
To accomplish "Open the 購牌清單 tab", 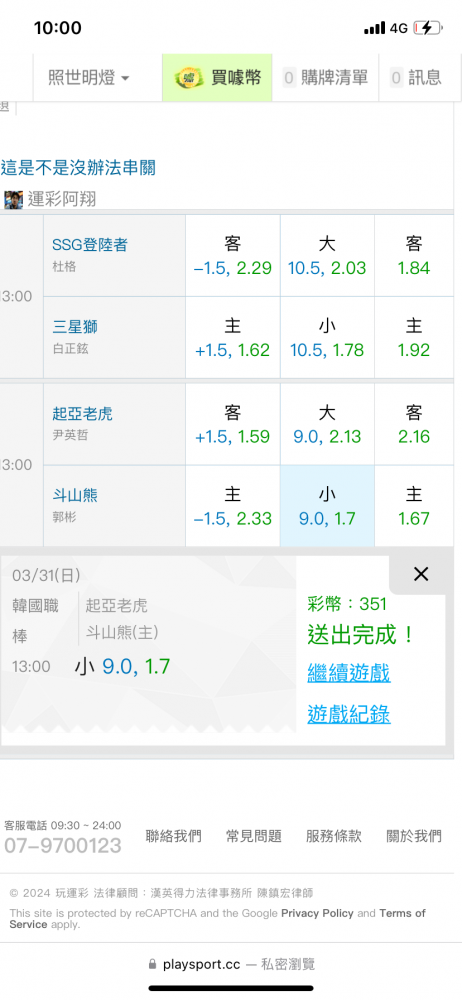I will [325, 78].
